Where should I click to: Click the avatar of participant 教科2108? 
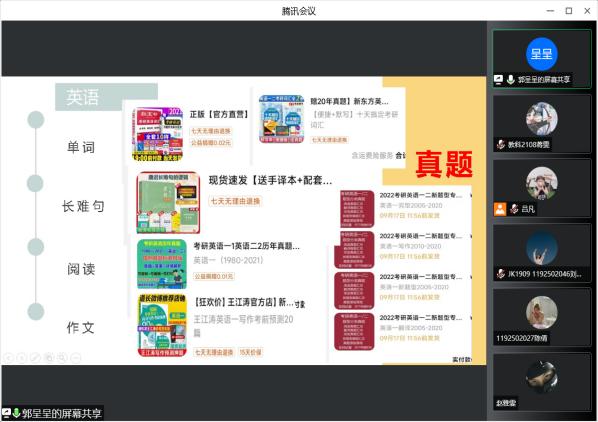pyautogui.click(x=542, y=119)
